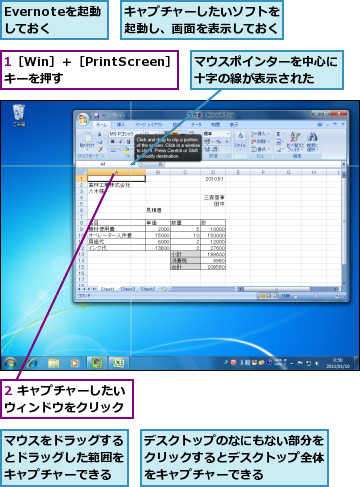Click the 100% zoom level button
This screenshot has width=360, height=487.
pyautogui.click(x=286, y=296)
